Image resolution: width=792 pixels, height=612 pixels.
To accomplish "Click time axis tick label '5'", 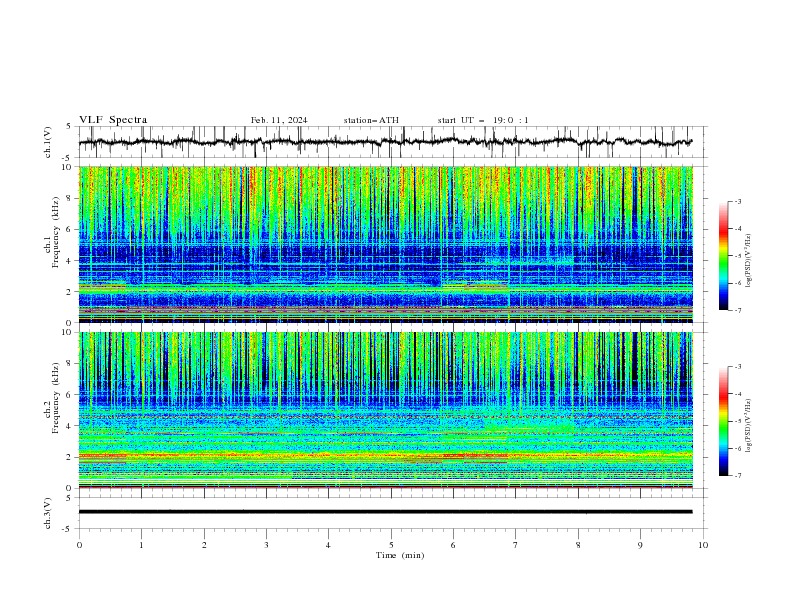I will coord(391,545).
